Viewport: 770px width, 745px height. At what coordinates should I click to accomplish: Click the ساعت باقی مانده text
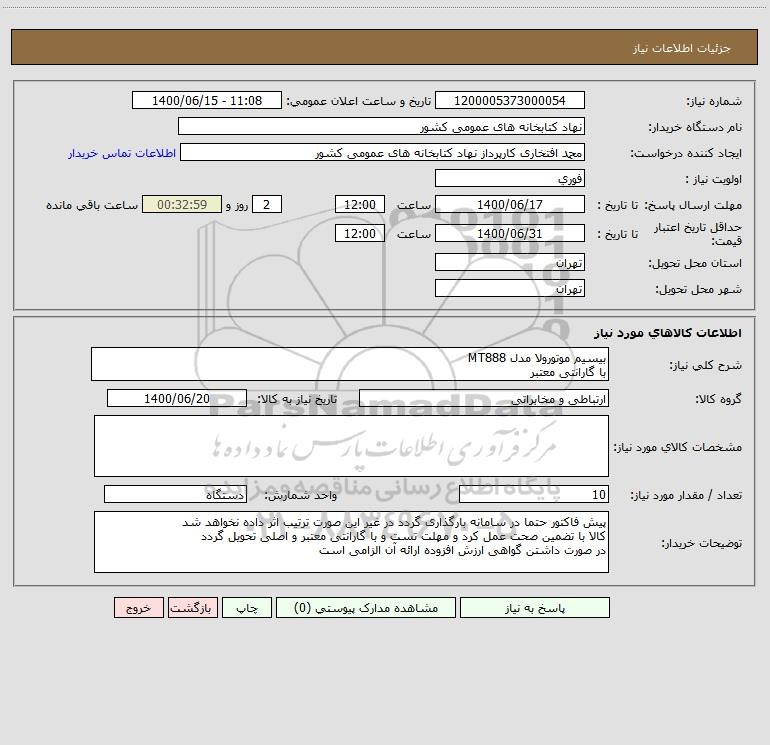point(92,205)
